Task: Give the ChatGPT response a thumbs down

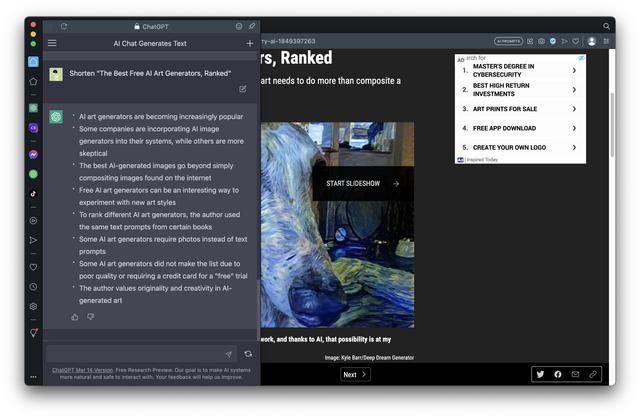Action: pos(91,317)
